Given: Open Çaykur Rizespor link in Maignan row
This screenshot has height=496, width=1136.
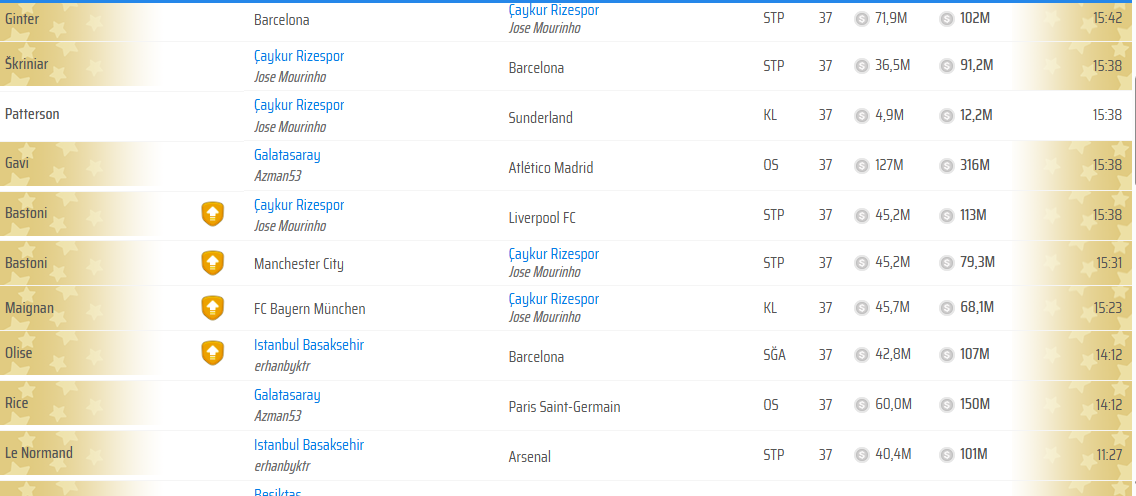Looking at the screenshot, I should (x=554, y=300).
